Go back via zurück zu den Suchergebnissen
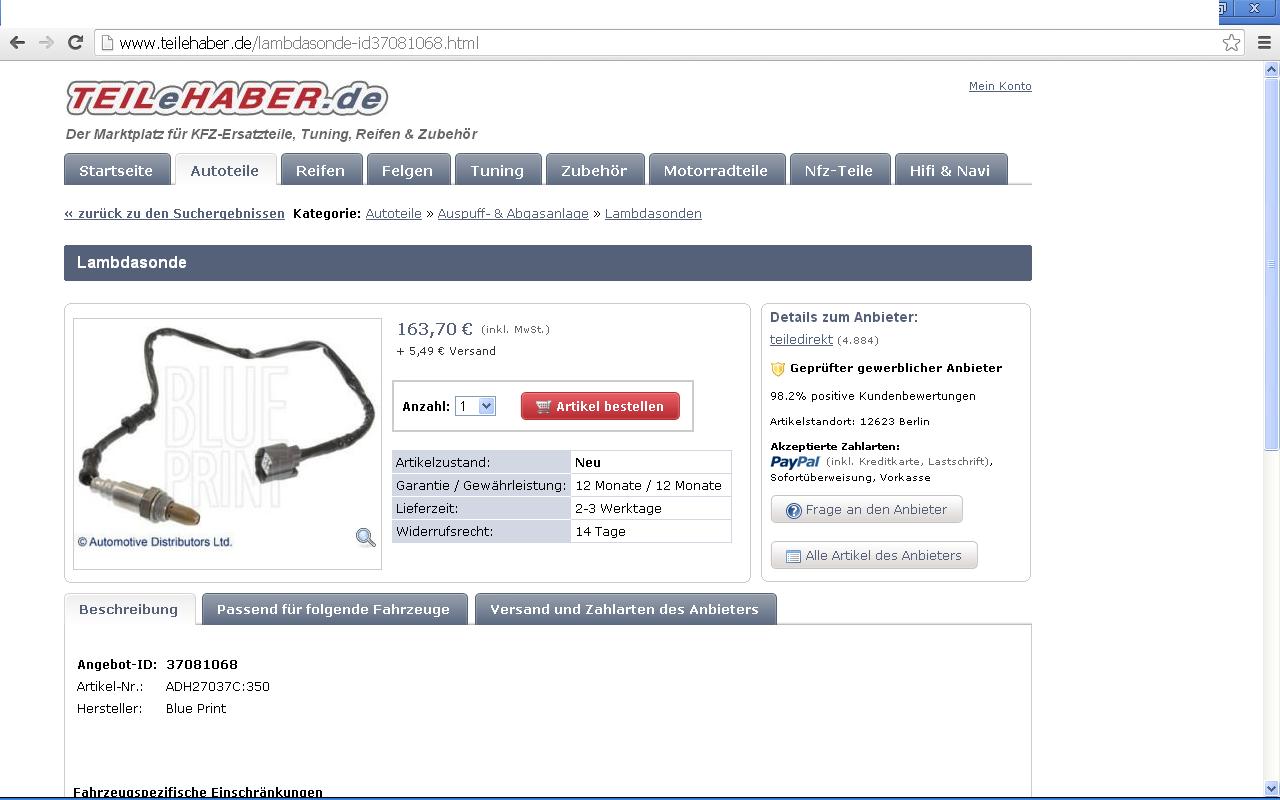The image size is (1280, 800). pyautogui.click(x=174, y=214)
